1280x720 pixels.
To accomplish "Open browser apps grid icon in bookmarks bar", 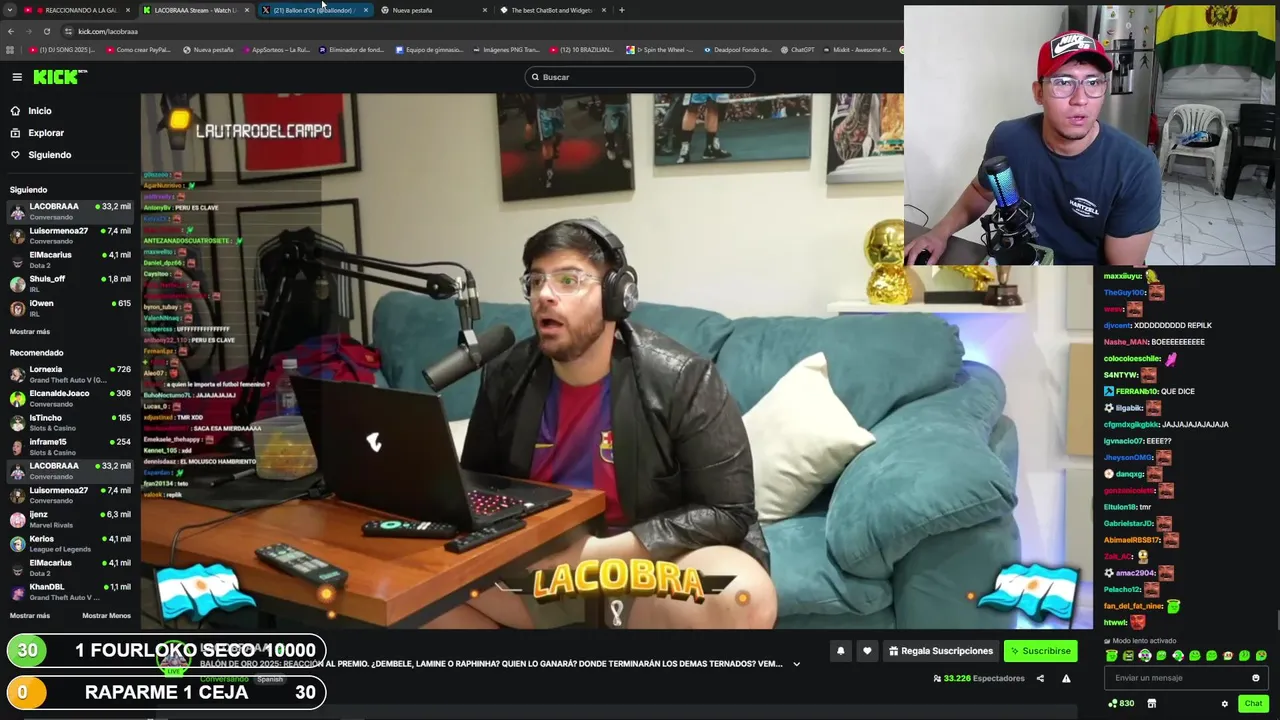I will click(10, 50).
